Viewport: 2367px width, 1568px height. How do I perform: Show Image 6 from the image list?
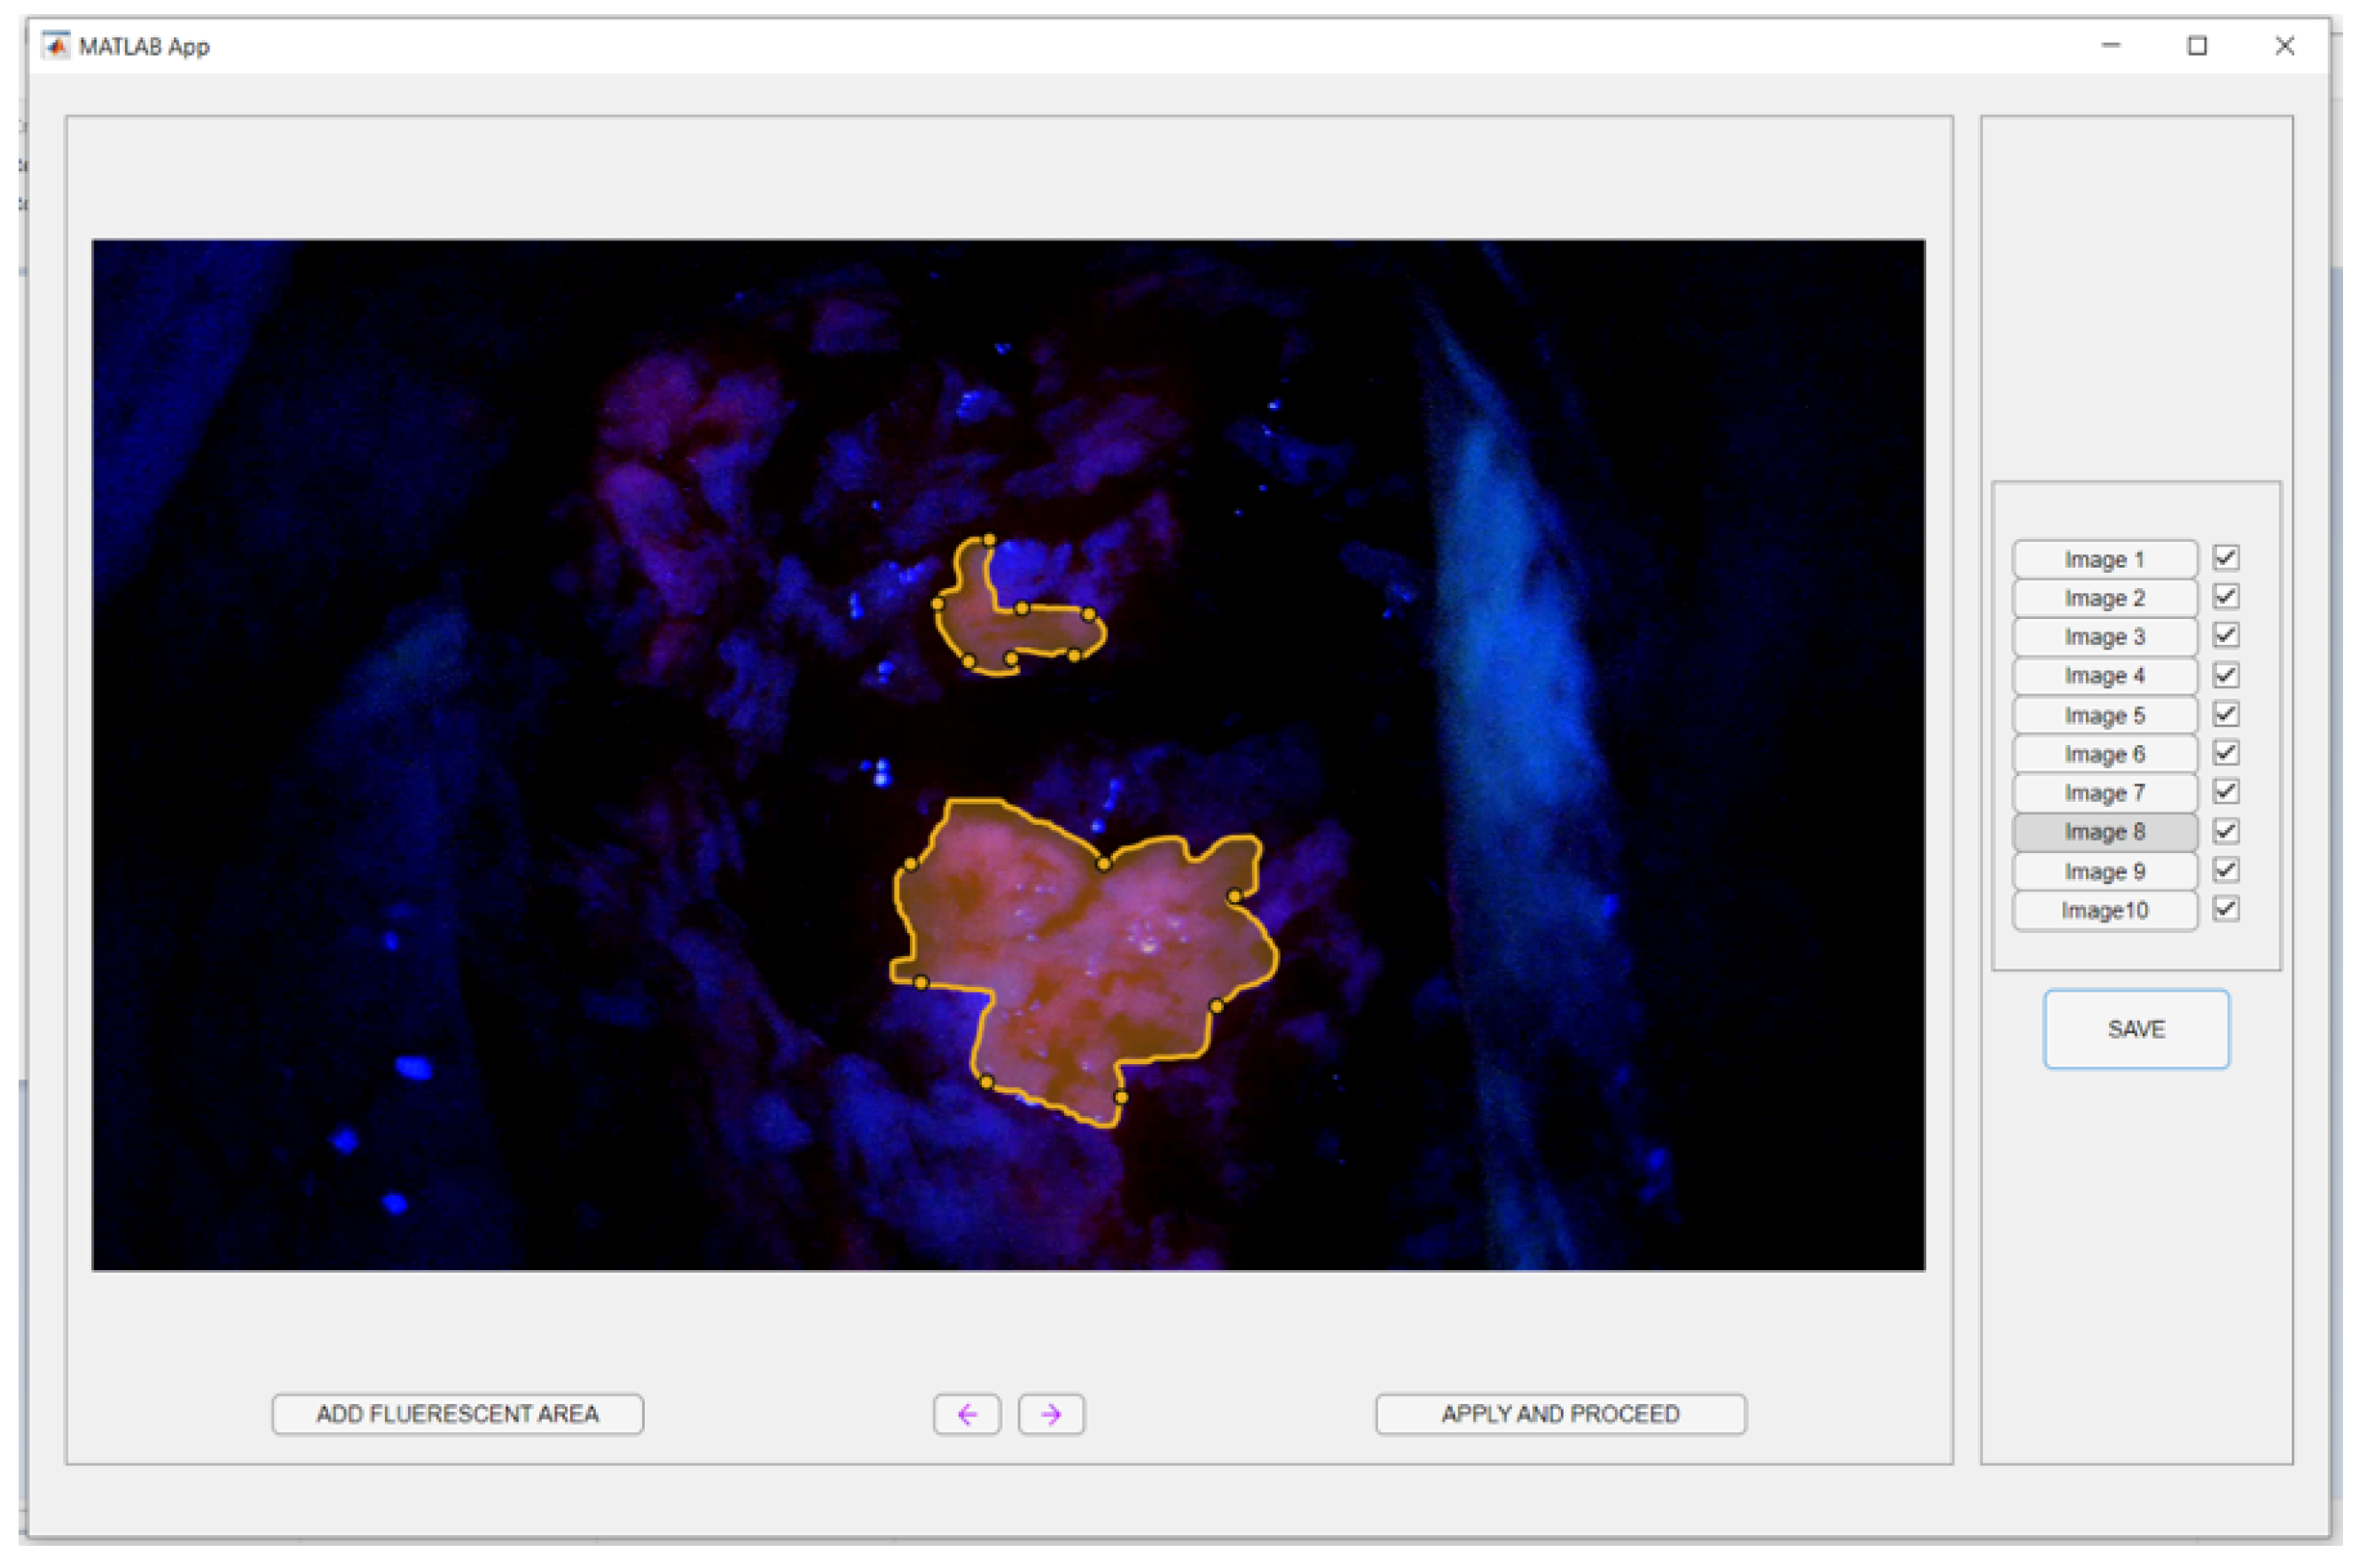click(x=2104, y=754)
